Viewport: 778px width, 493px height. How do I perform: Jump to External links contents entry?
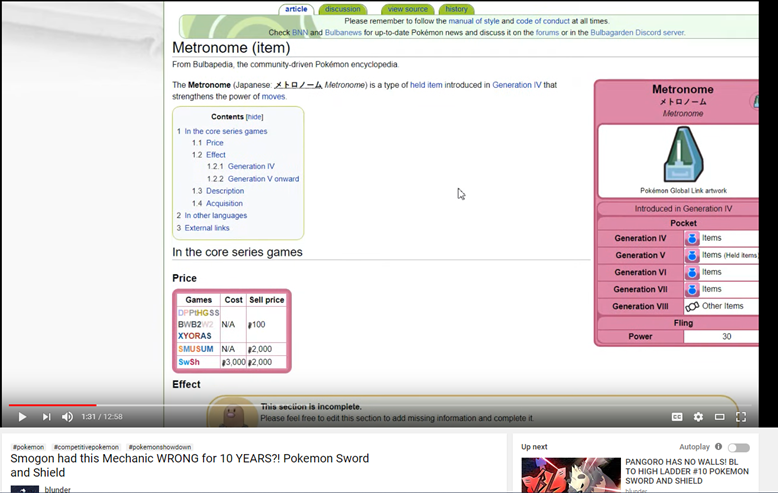click(207, 228)
